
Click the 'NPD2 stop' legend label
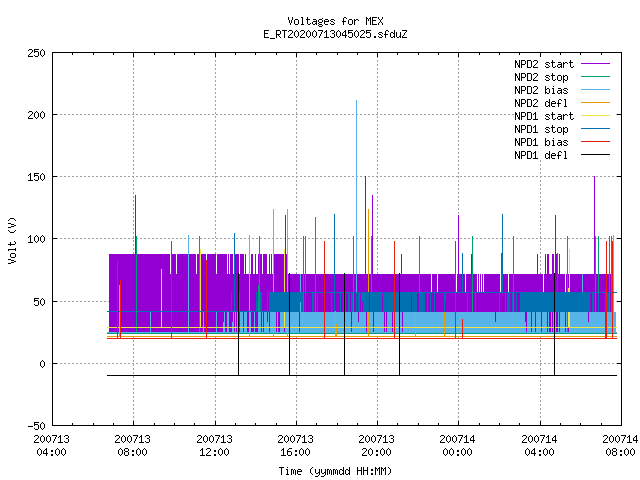[x=541, y=77]
